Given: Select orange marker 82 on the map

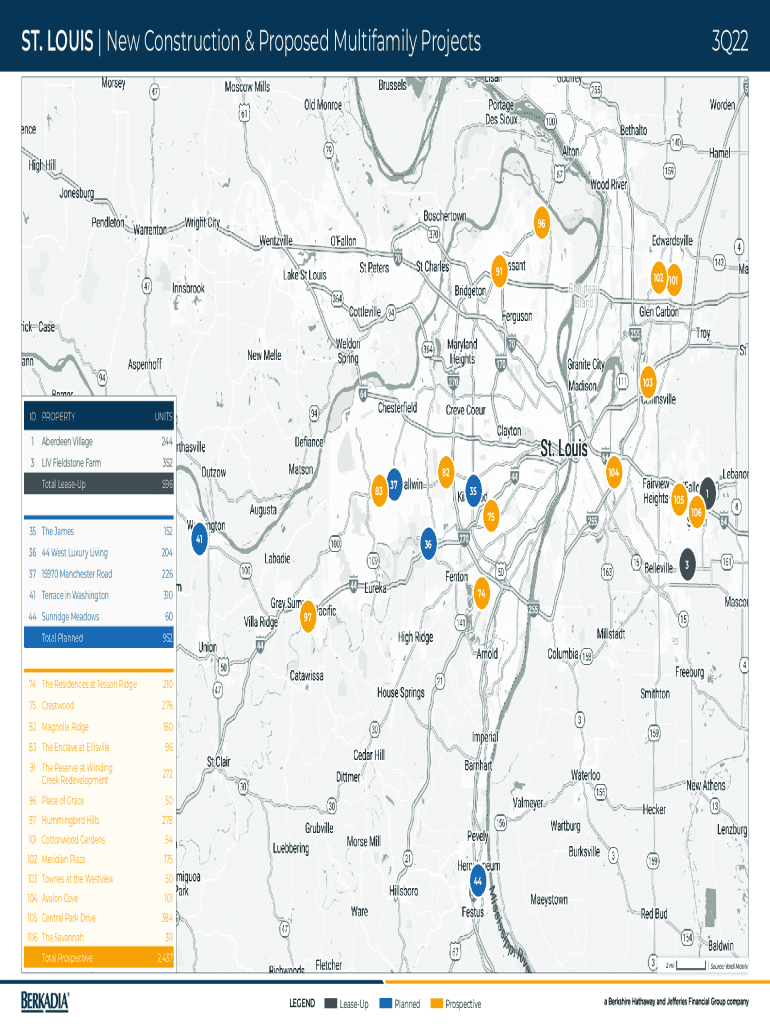Looking at the screenshot, I should click(446, 472).
